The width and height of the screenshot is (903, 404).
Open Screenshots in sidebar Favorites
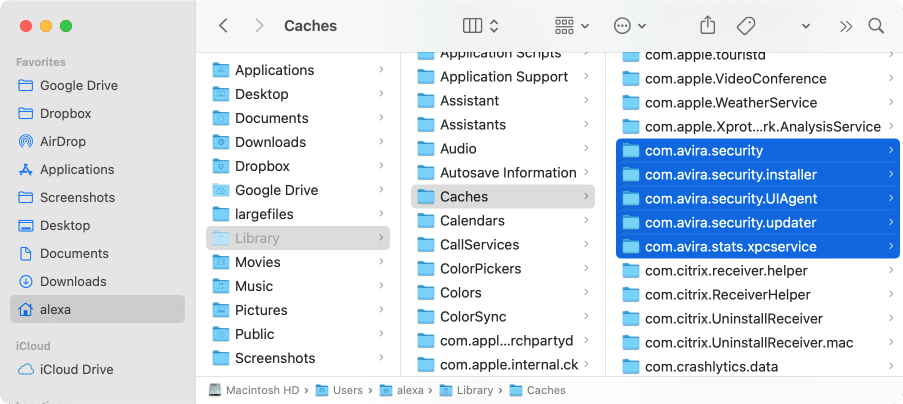pyautogui.click(x=97, y=197)
